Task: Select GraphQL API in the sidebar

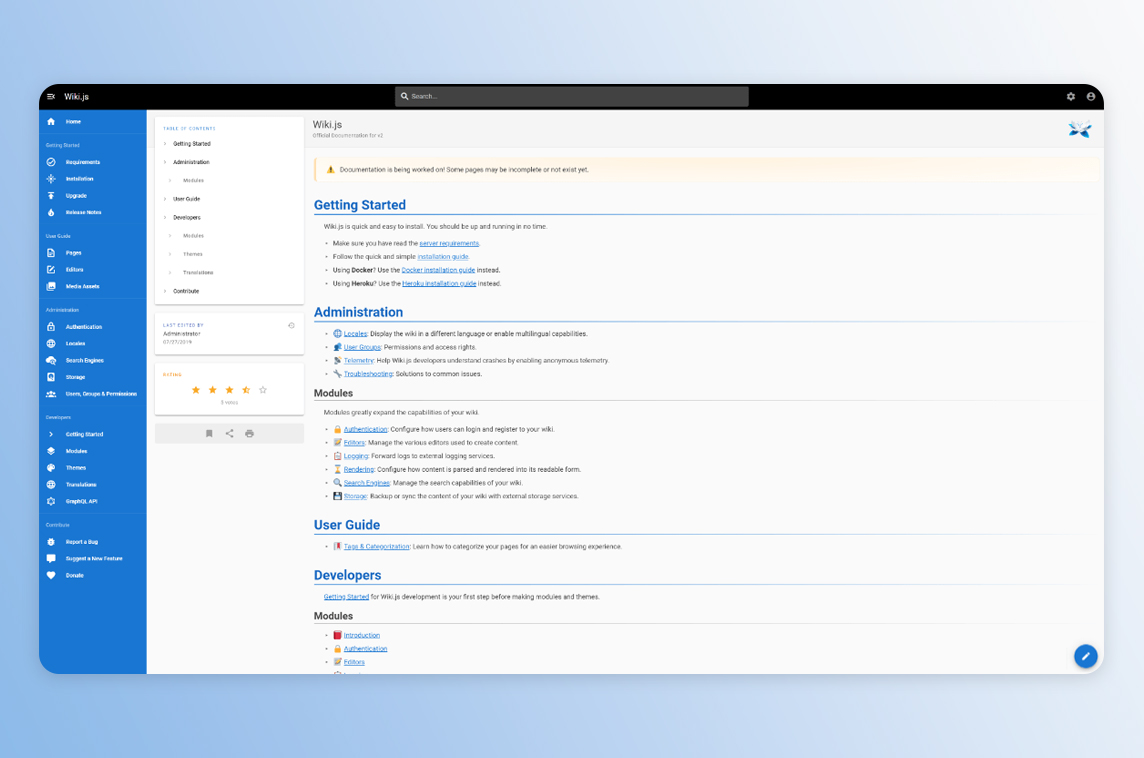Action: tap(81, 501)
